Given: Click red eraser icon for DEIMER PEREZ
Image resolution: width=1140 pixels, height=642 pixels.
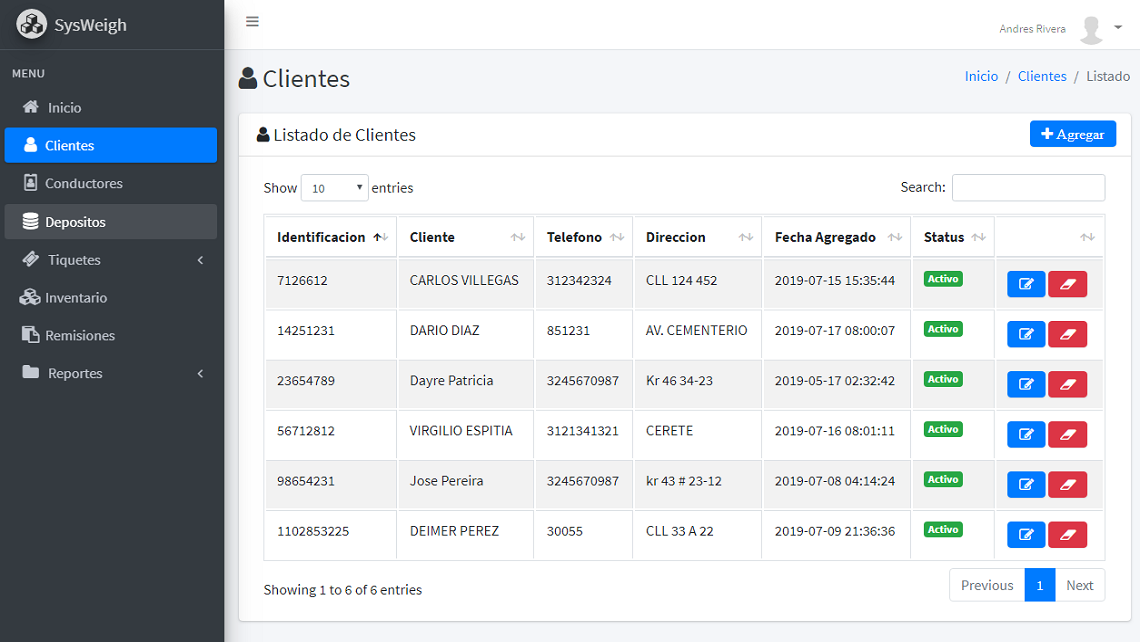Looking at the screenshot, I should coord(1067,534).
